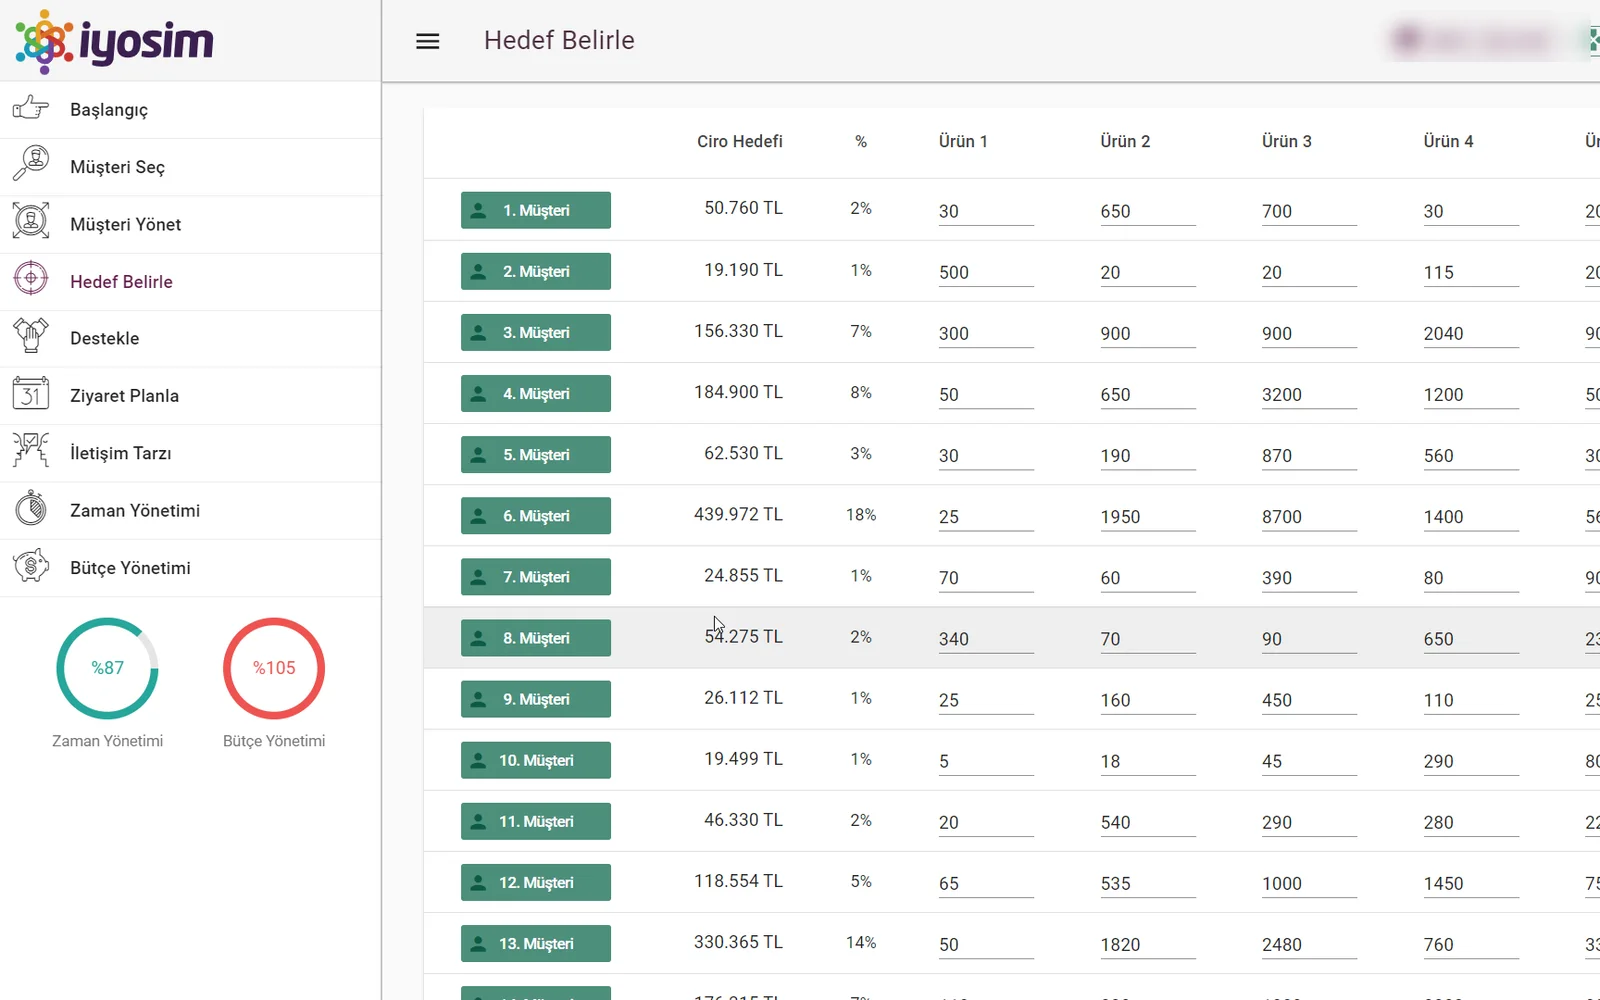
Task: Edit Ürün 3 value 3200 for 4. Müşteri
Action: (1309, 395)
